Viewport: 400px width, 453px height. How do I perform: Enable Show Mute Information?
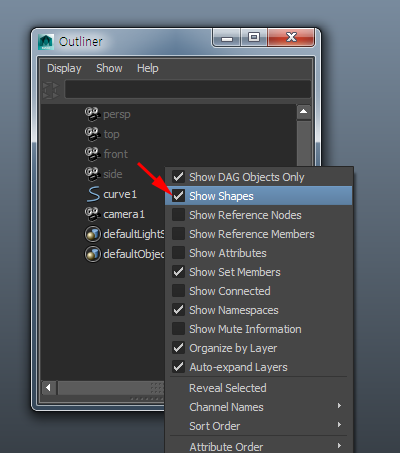178,329
